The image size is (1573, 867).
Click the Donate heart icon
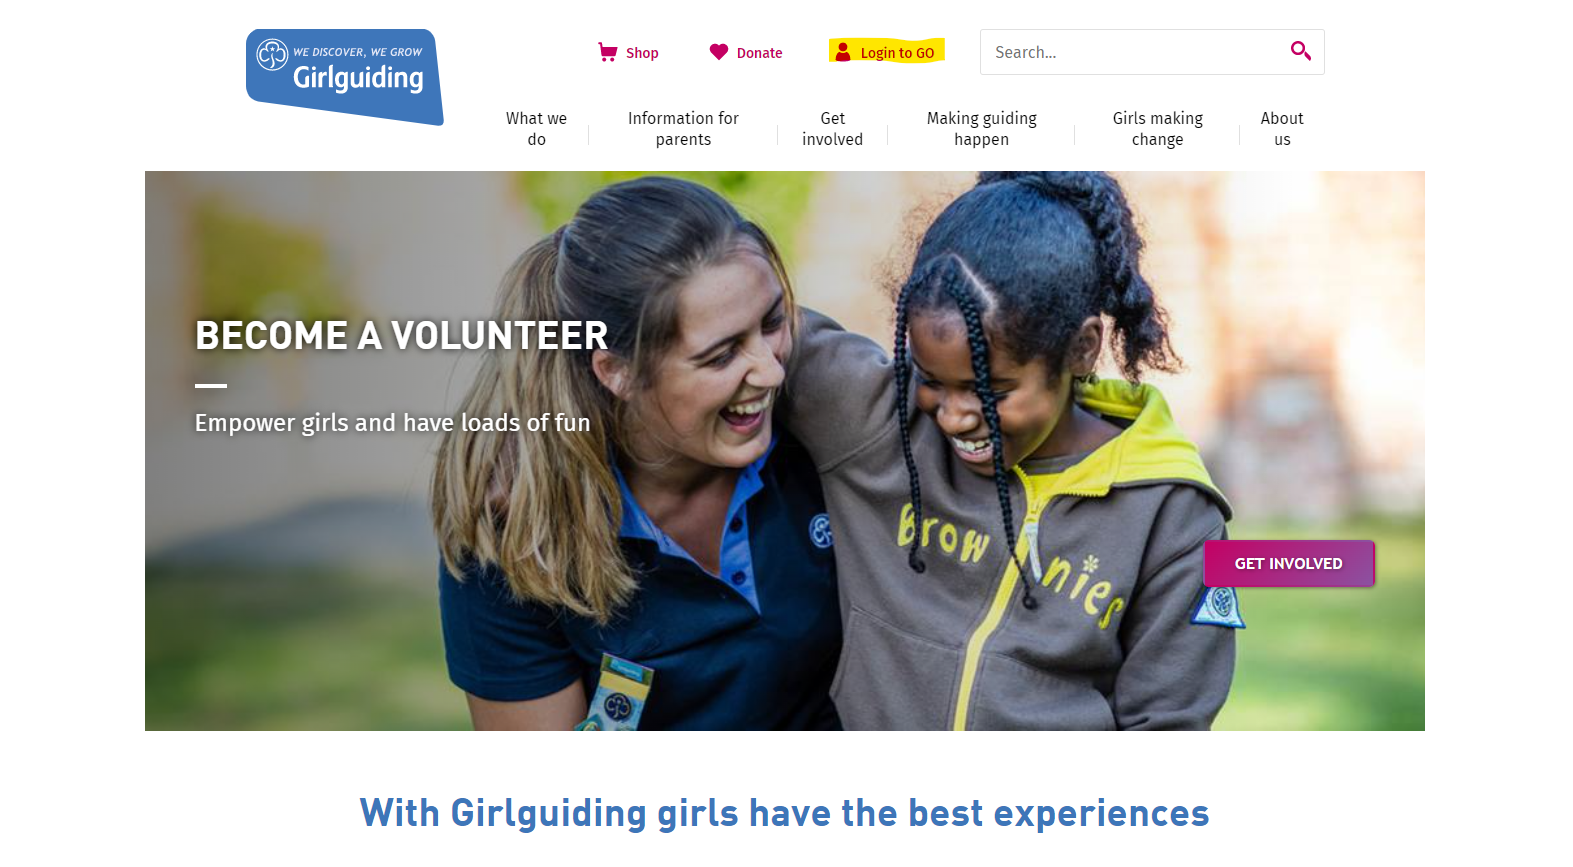719,52
